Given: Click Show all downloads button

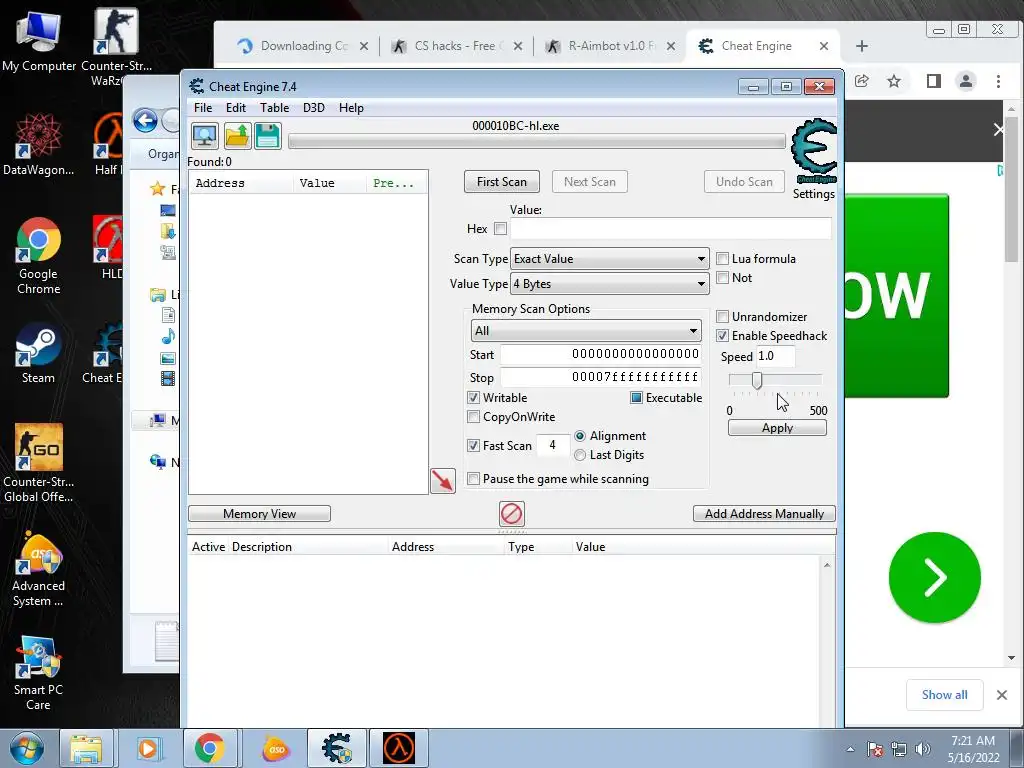Looking at the screenshot, I should 944,695.
